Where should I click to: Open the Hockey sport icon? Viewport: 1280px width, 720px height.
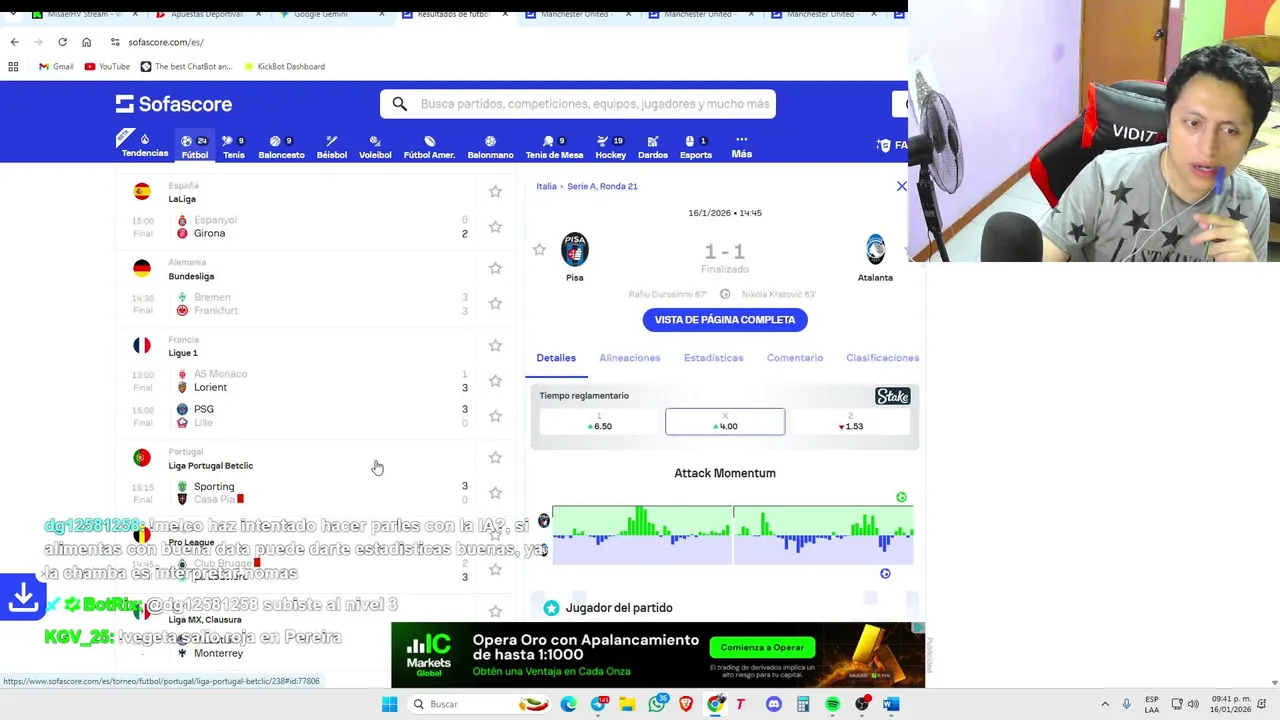(x=610, y=147)
